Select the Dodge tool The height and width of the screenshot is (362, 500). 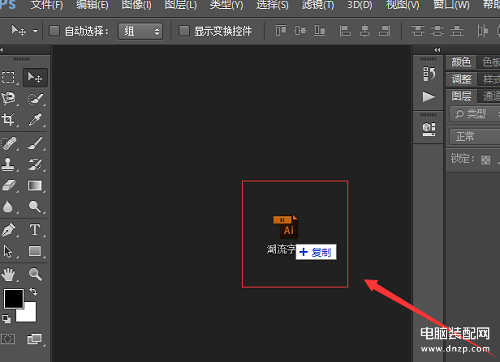point(35,207)
